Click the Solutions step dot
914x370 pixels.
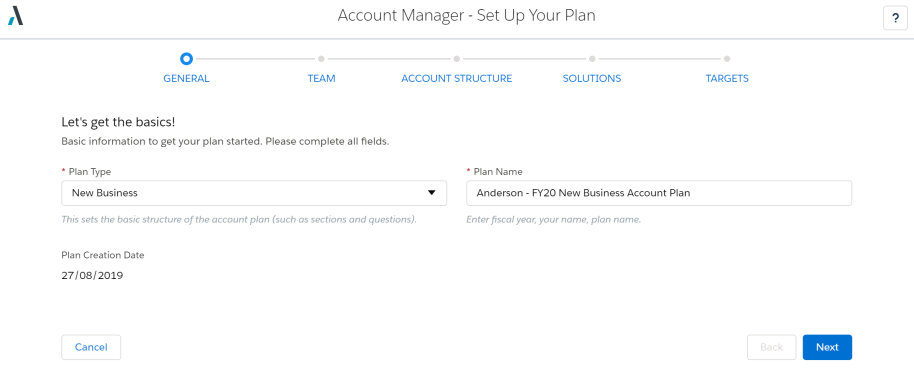592,59
